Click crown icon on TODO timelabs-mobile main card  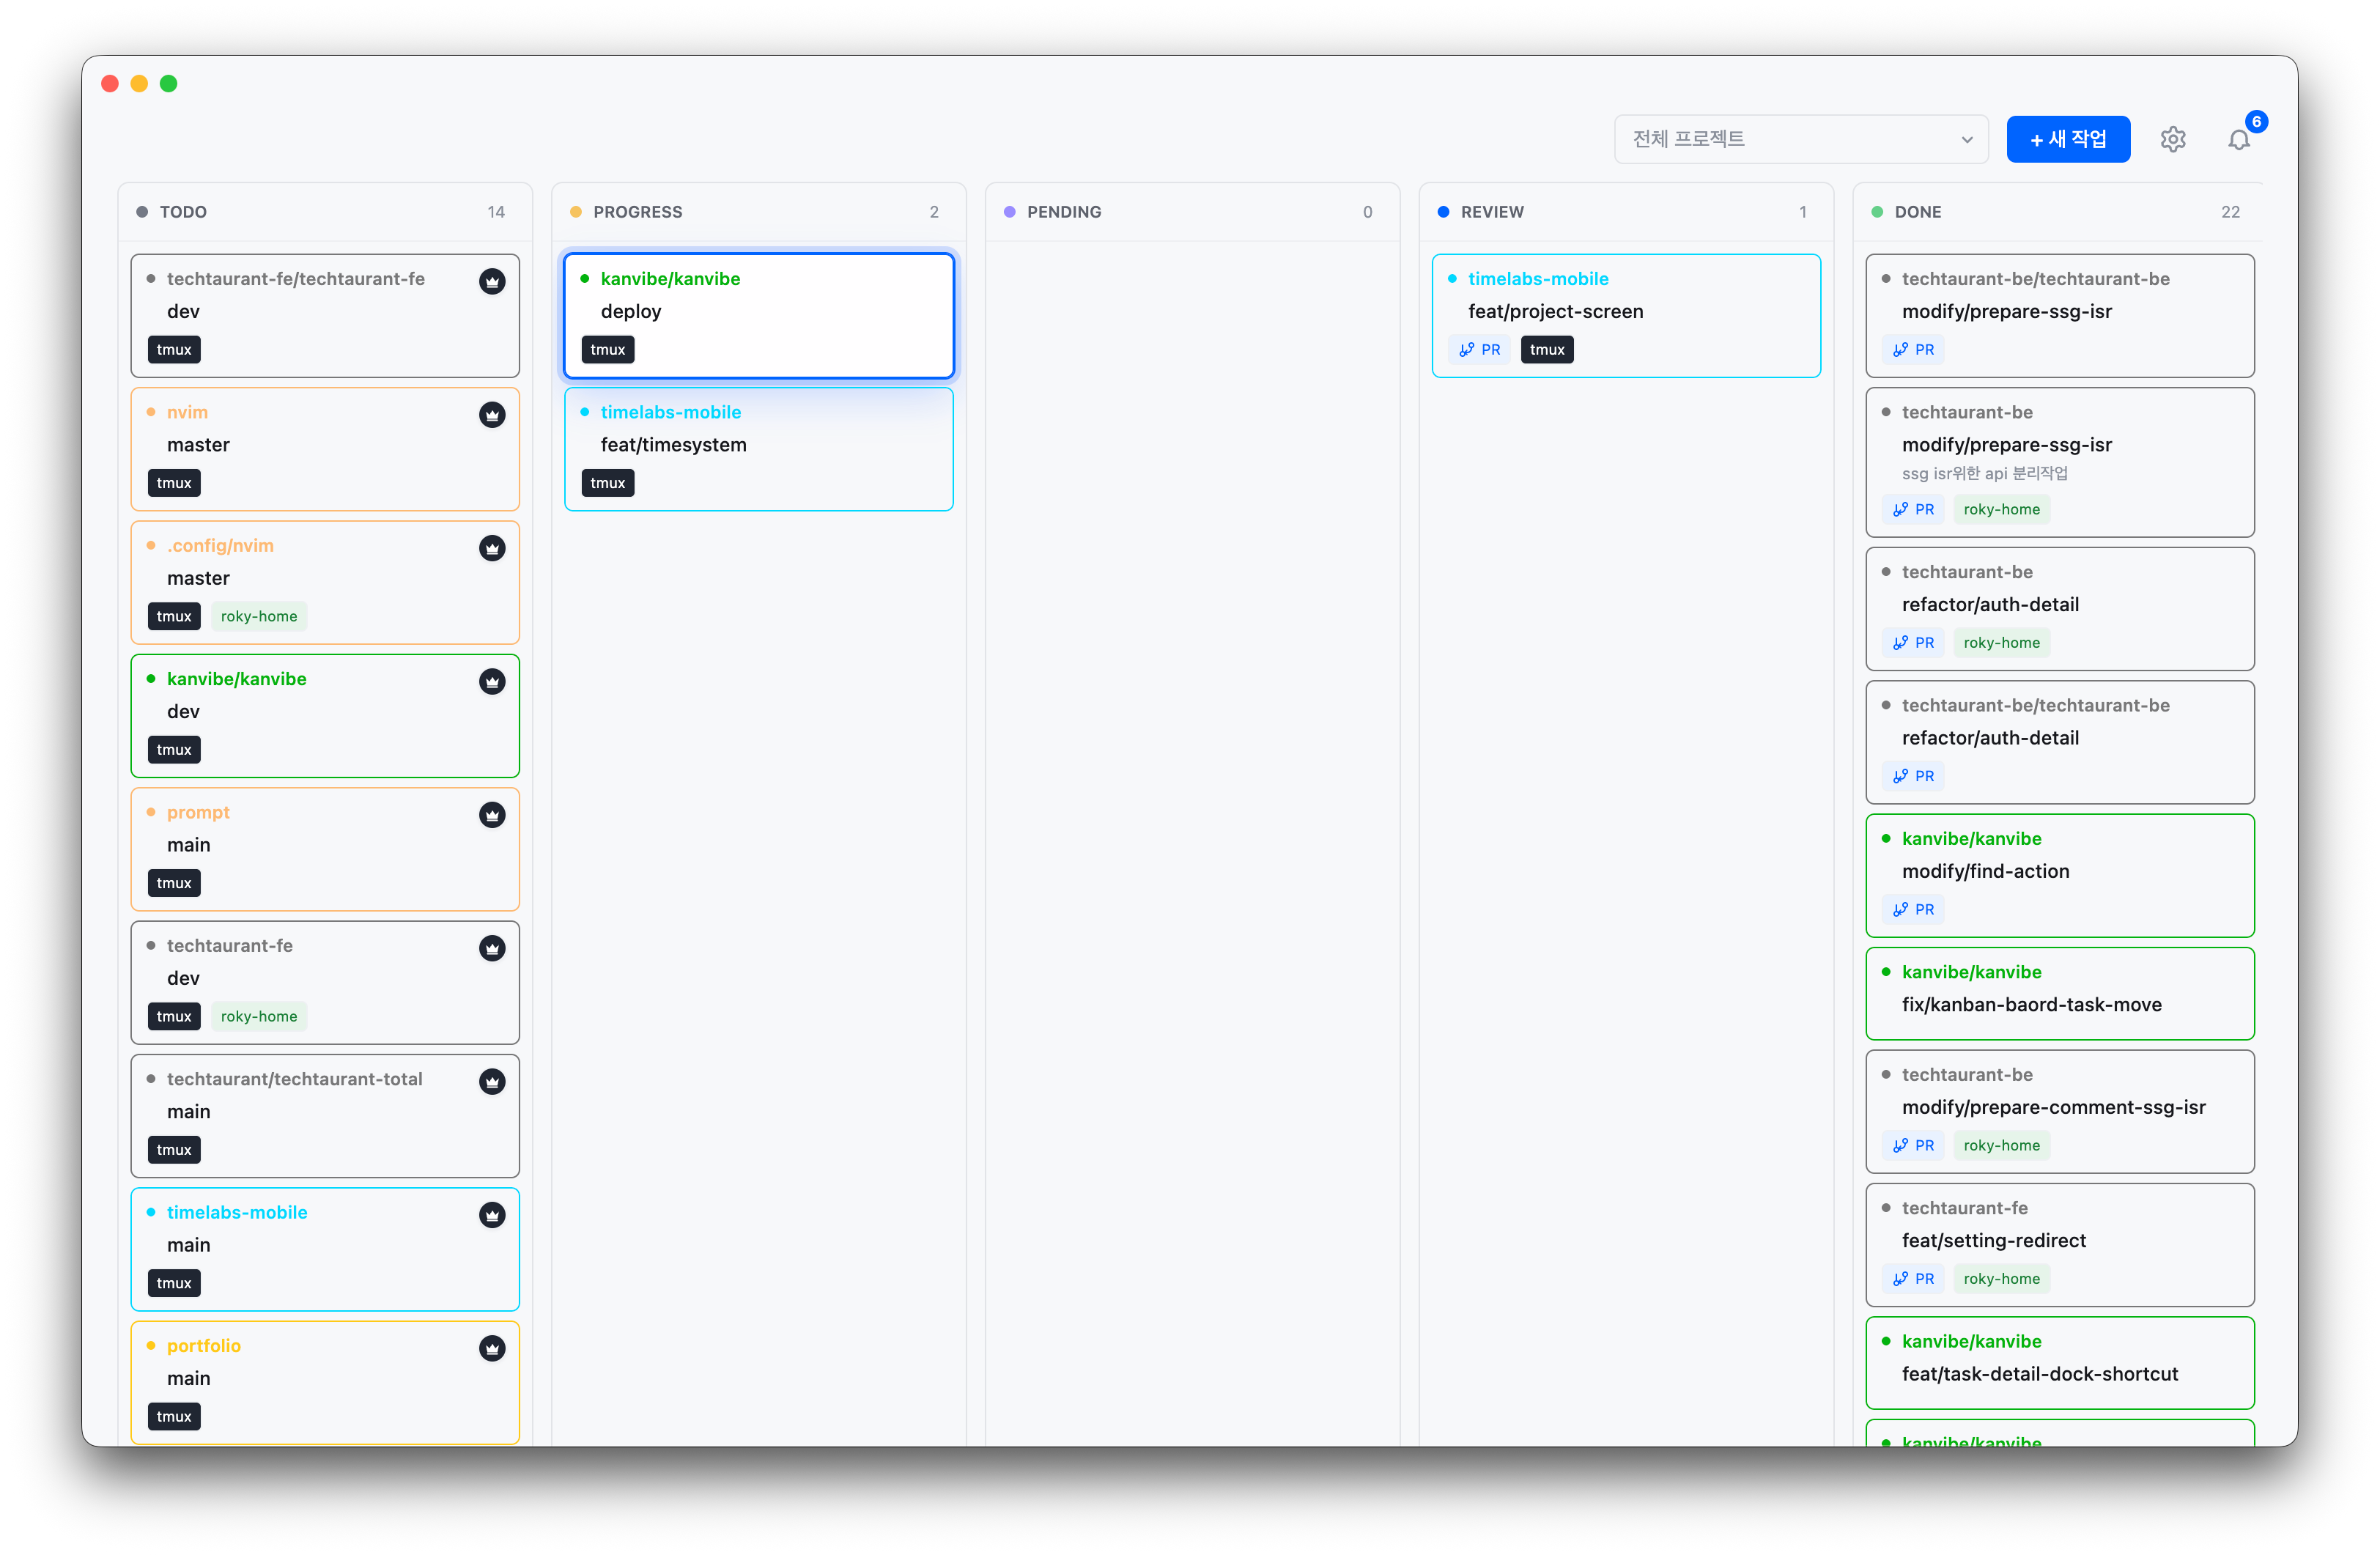[492, 1215]
